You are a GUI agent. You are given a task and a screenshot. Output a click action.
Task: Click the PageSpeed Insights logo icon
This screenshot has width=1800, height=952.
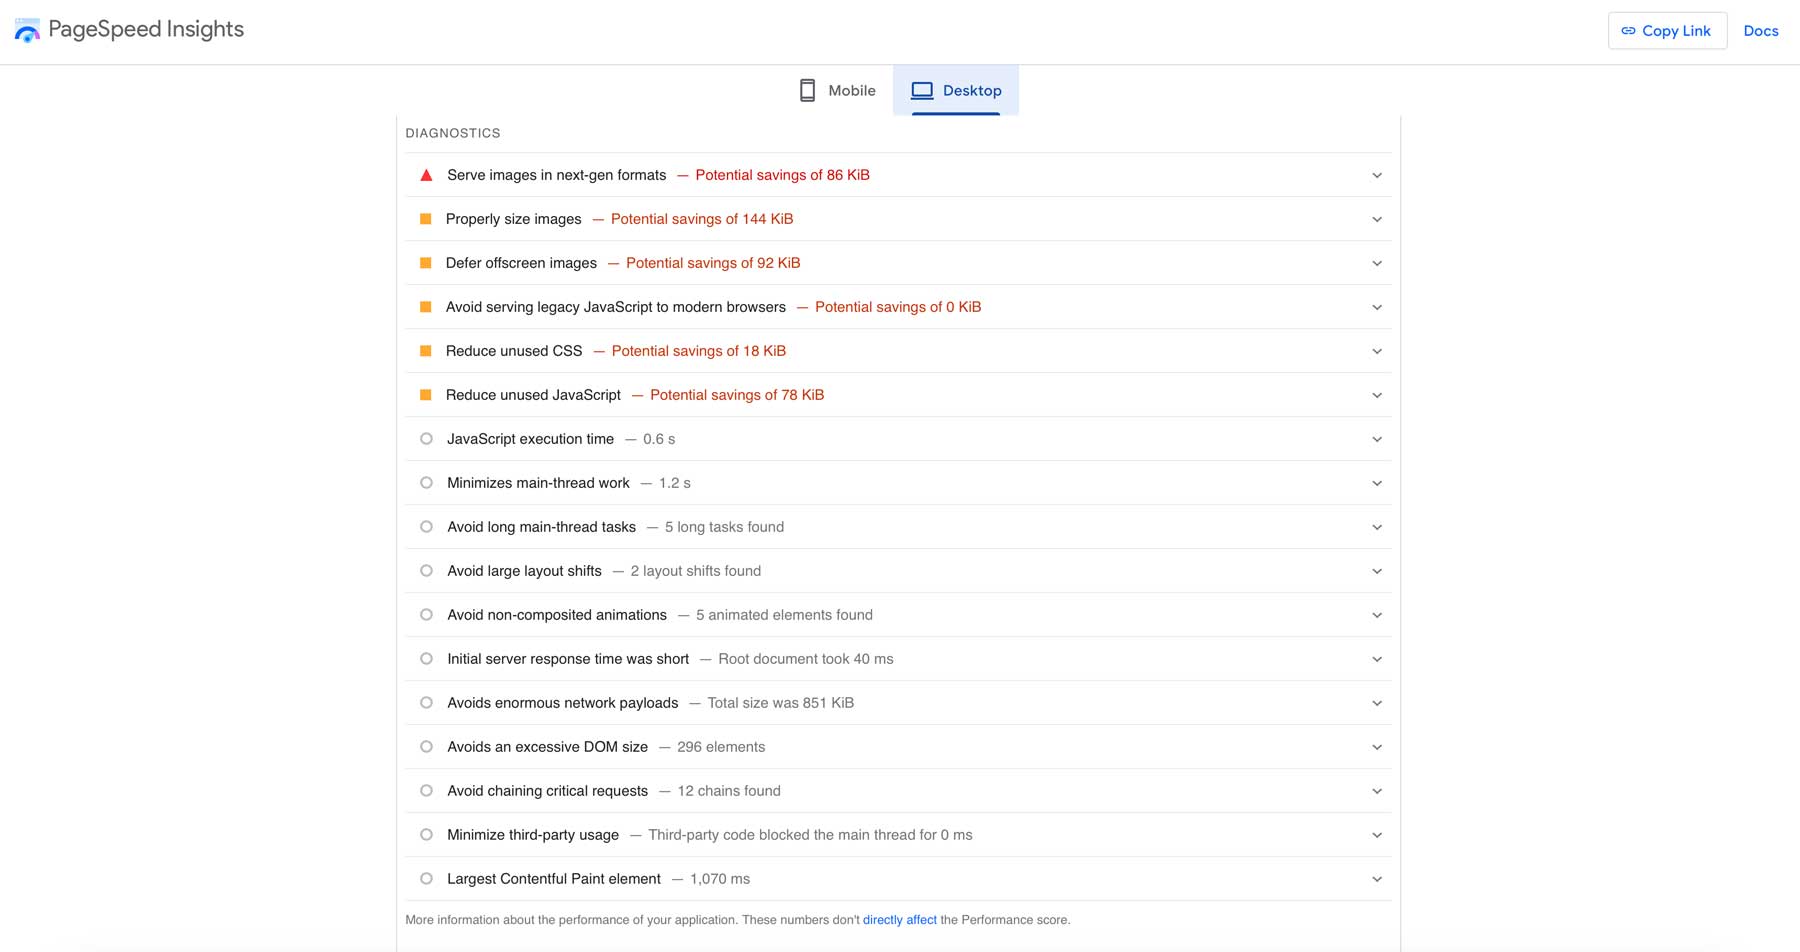(27, 29)
